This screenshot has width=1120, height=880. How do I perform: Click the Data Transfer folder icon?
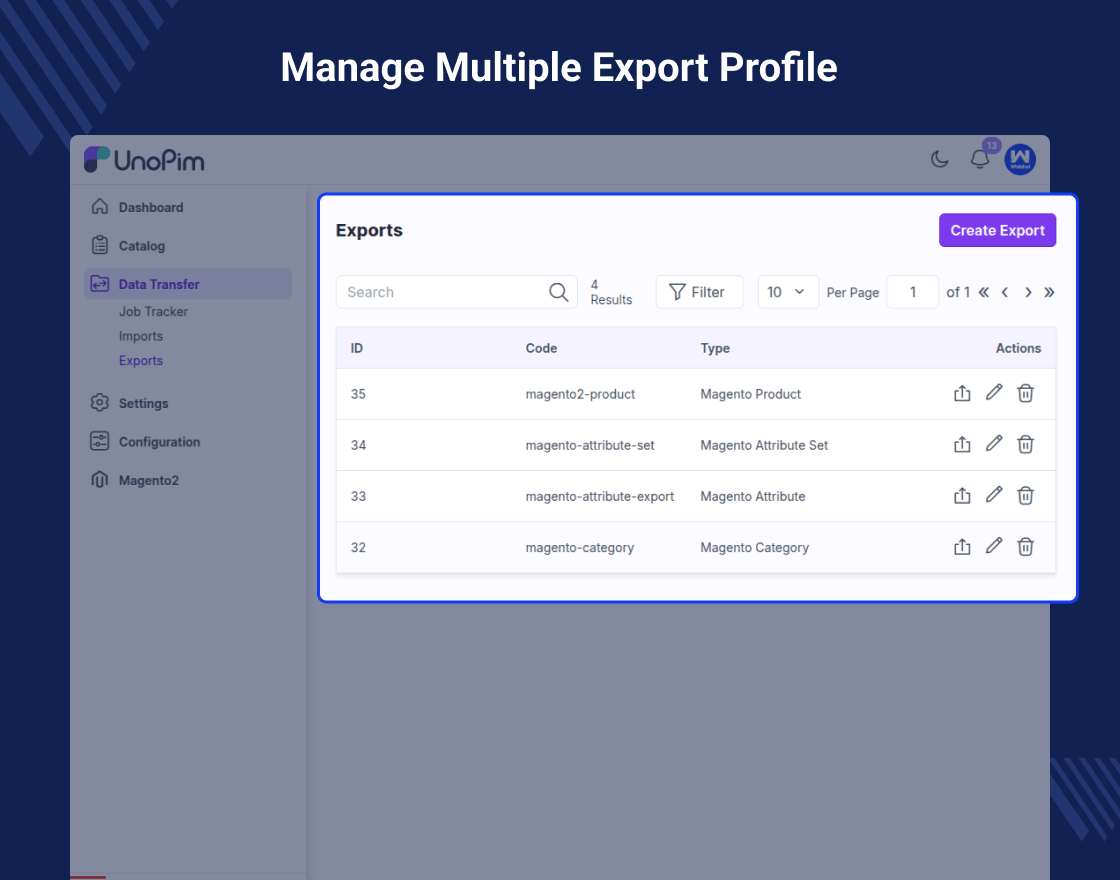click(x=100, y=284)
